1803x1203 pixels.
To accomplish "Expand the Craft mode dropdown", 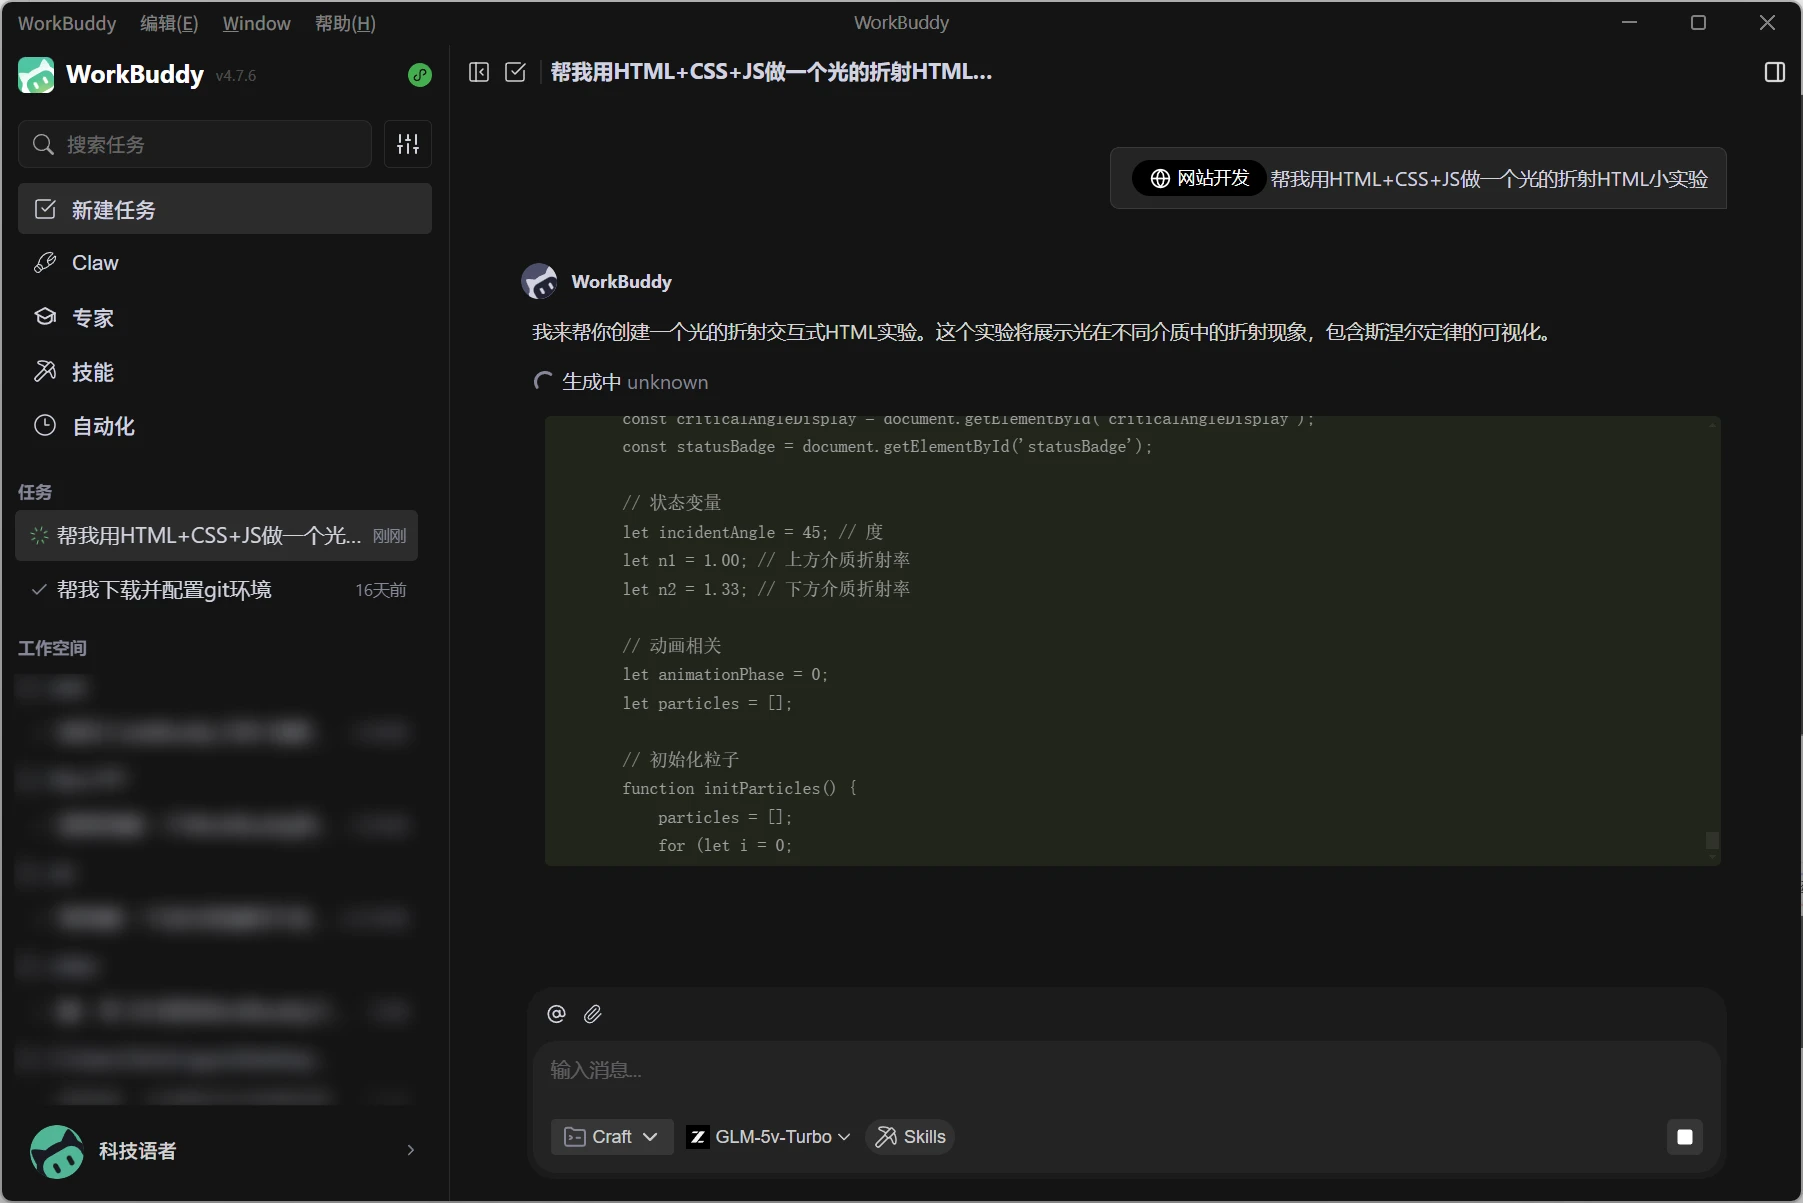I will (x=611, y=1137).
